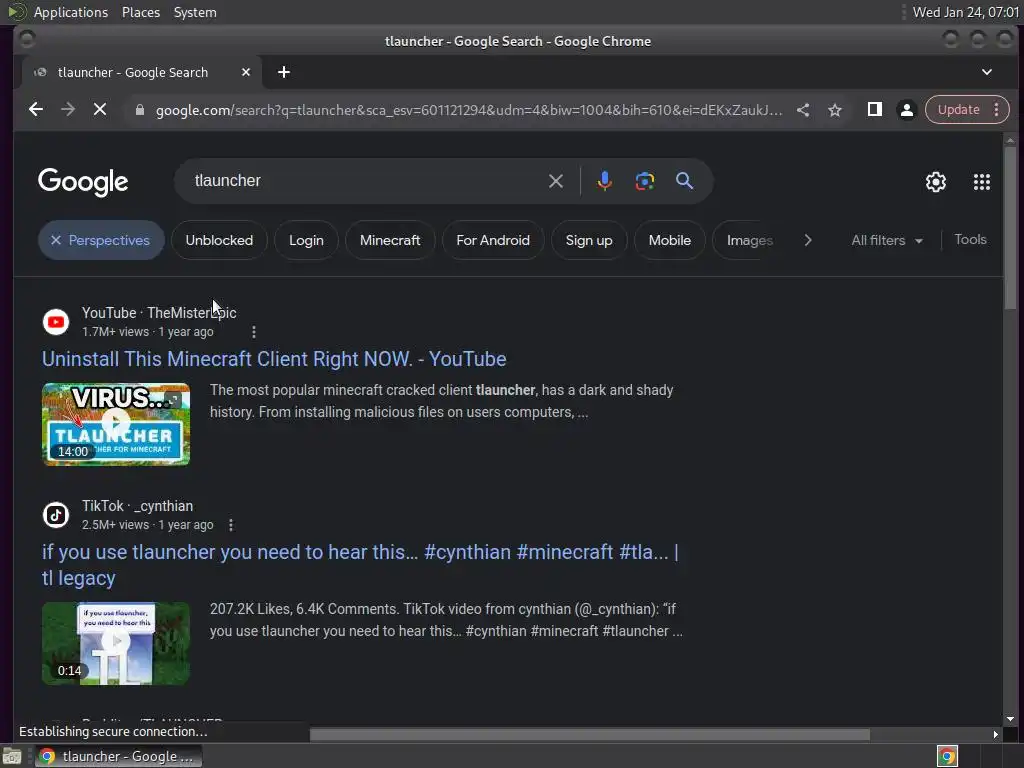Screen dimensions: 1024x768
Task: Click the horizontal scrollbar thumb
Action: [x=589, y=735]
